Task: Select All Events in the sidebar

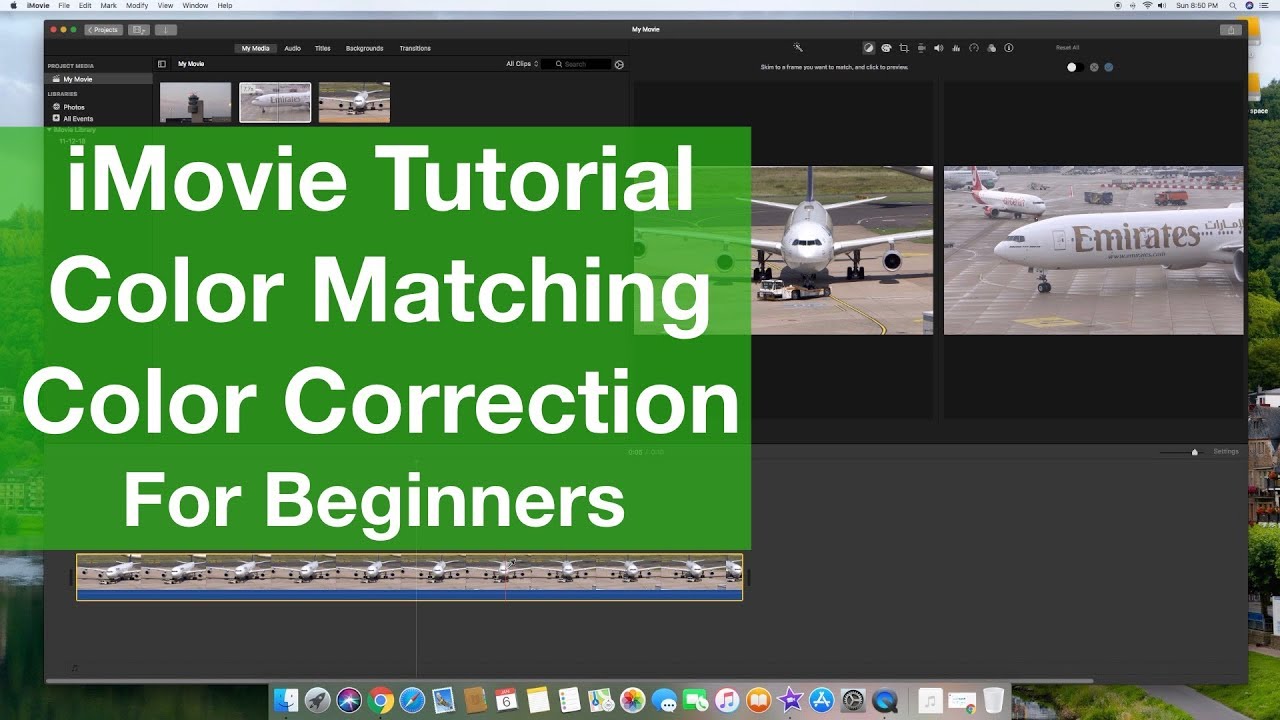Action: pyautogui.click(x=78, y=119)
